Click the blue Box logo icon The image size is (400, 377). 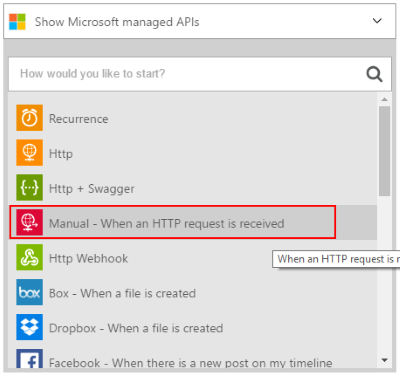tap(29, 292)
